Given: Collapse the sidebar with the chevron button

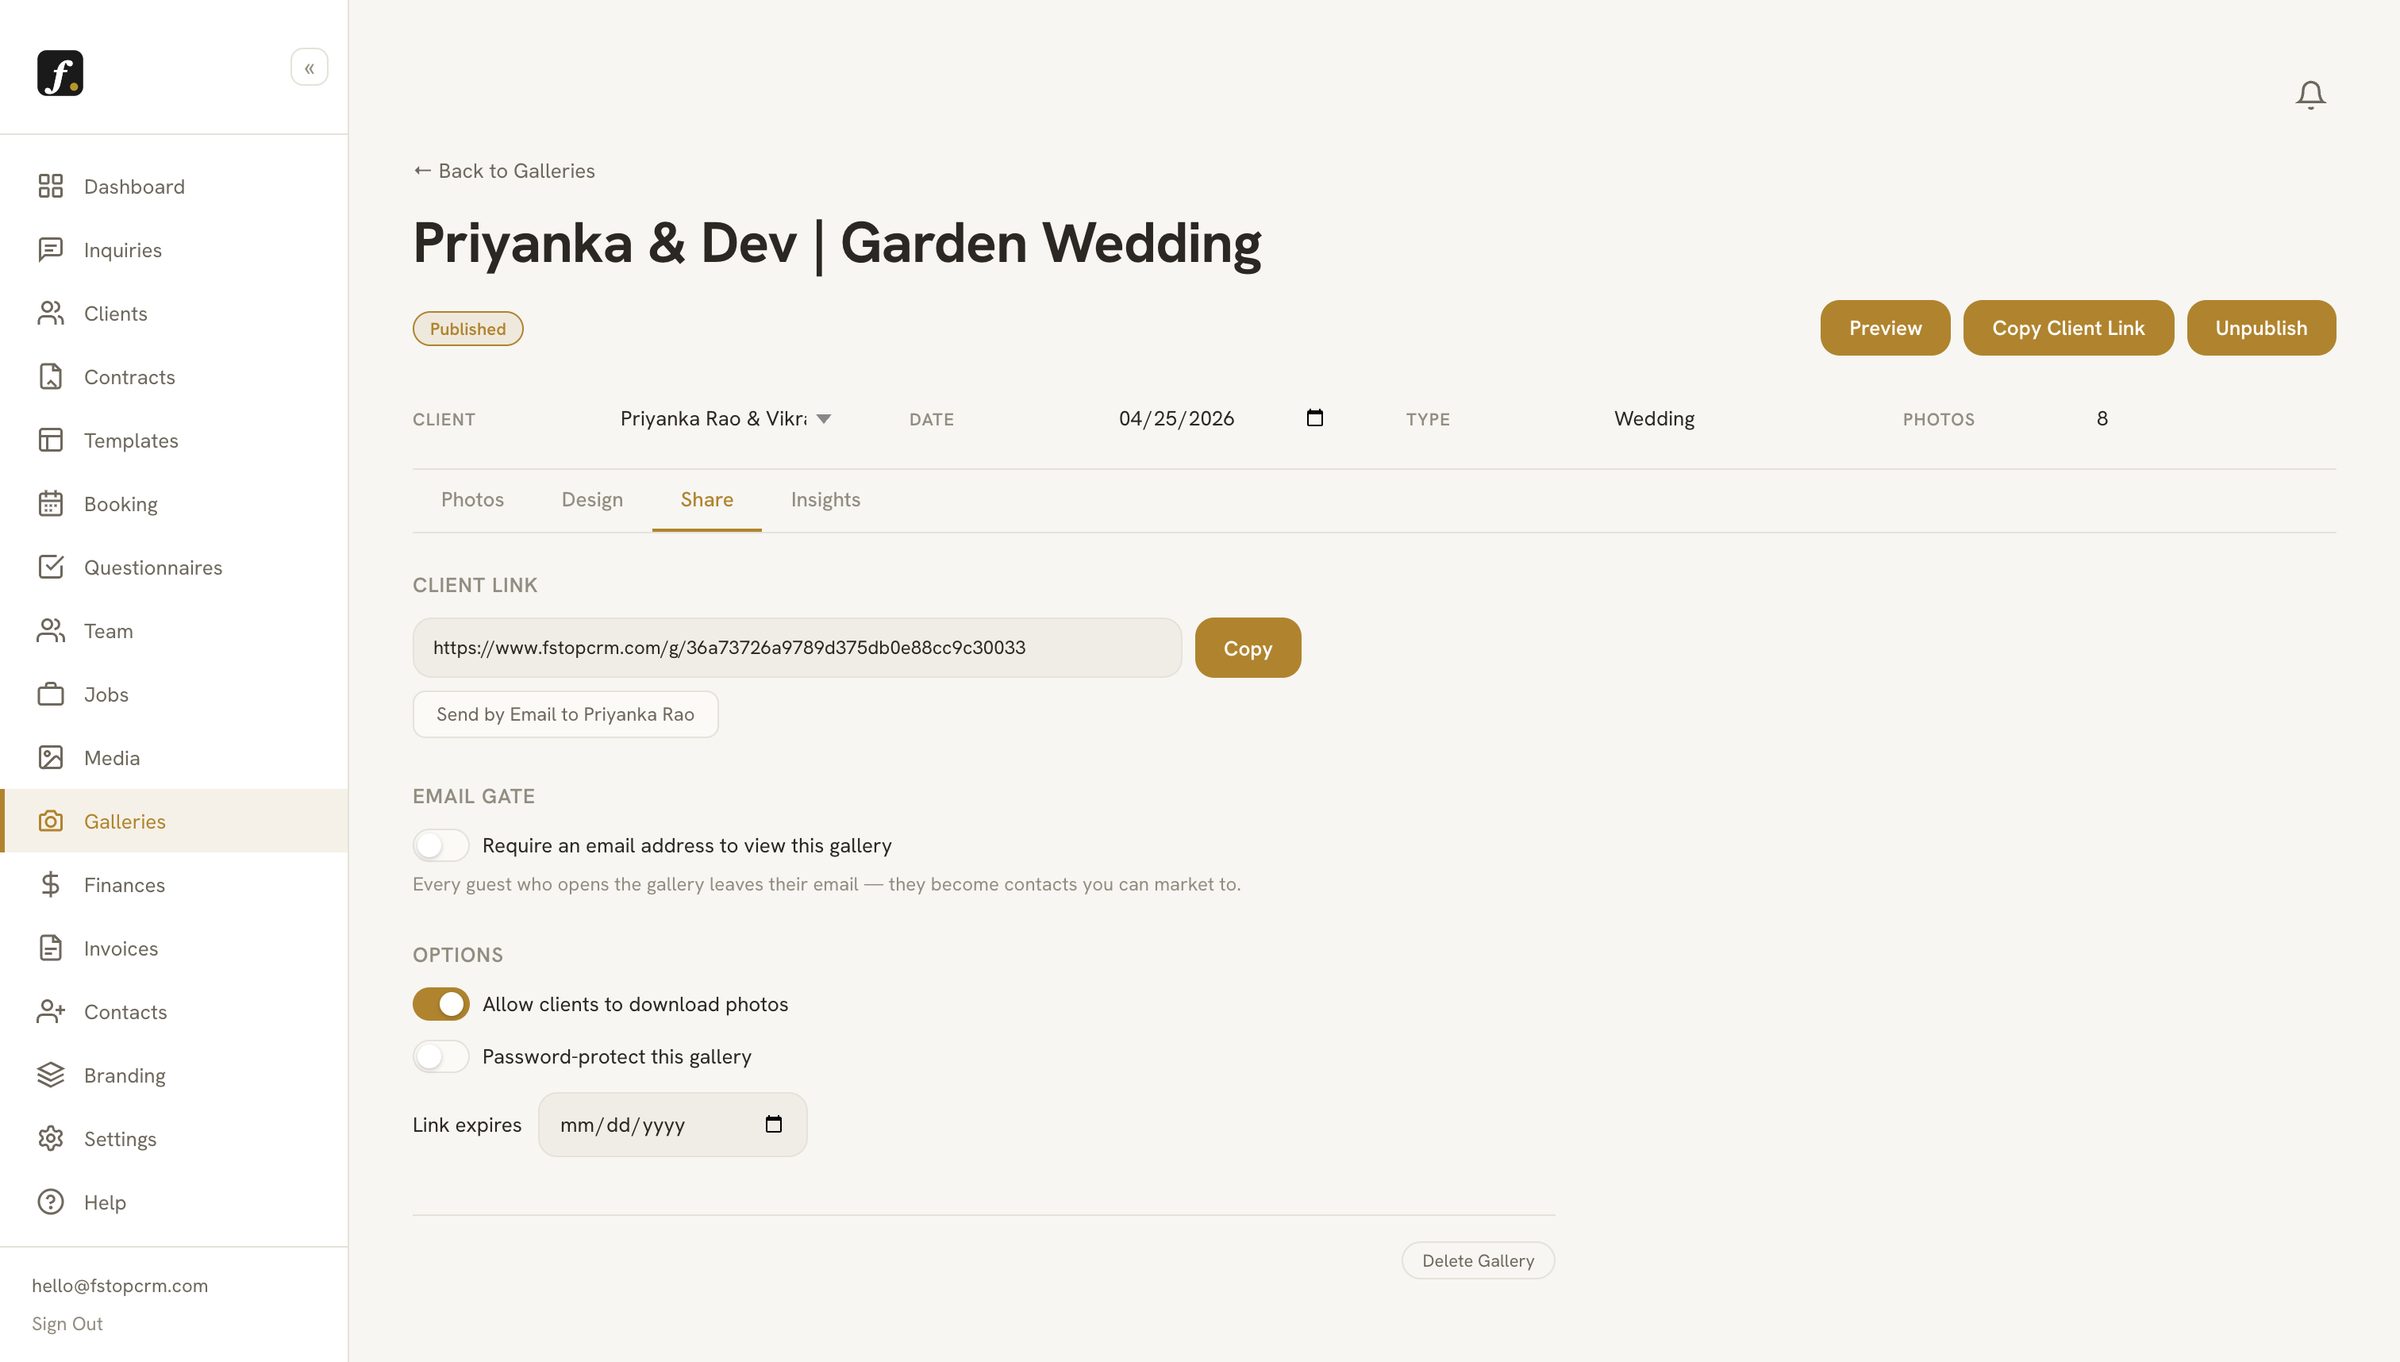Looking at the screenshot, I should pos(309,68).
